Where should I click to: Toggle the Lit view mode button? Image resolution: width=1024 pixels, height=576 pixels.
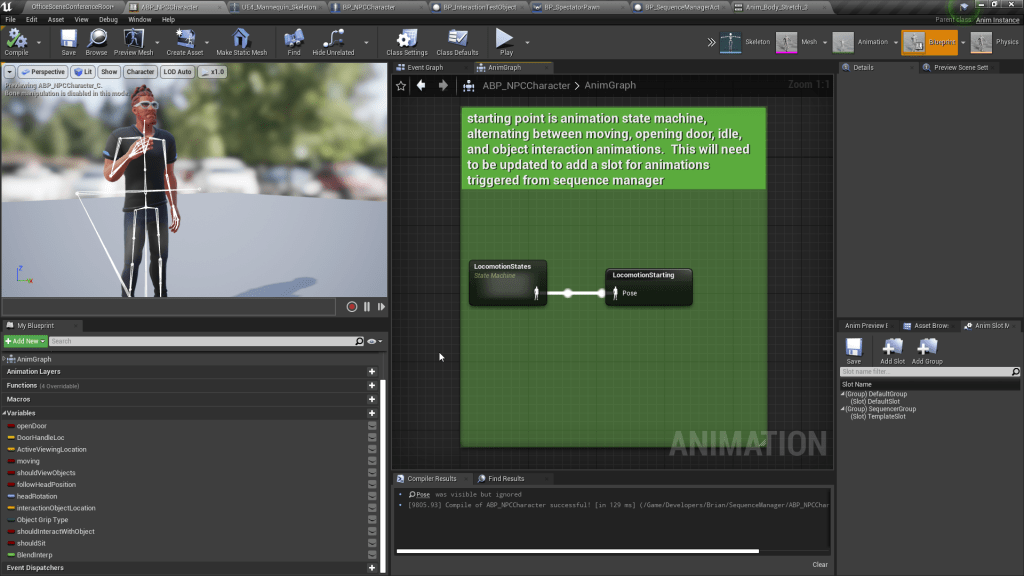[x=82, y=72]
